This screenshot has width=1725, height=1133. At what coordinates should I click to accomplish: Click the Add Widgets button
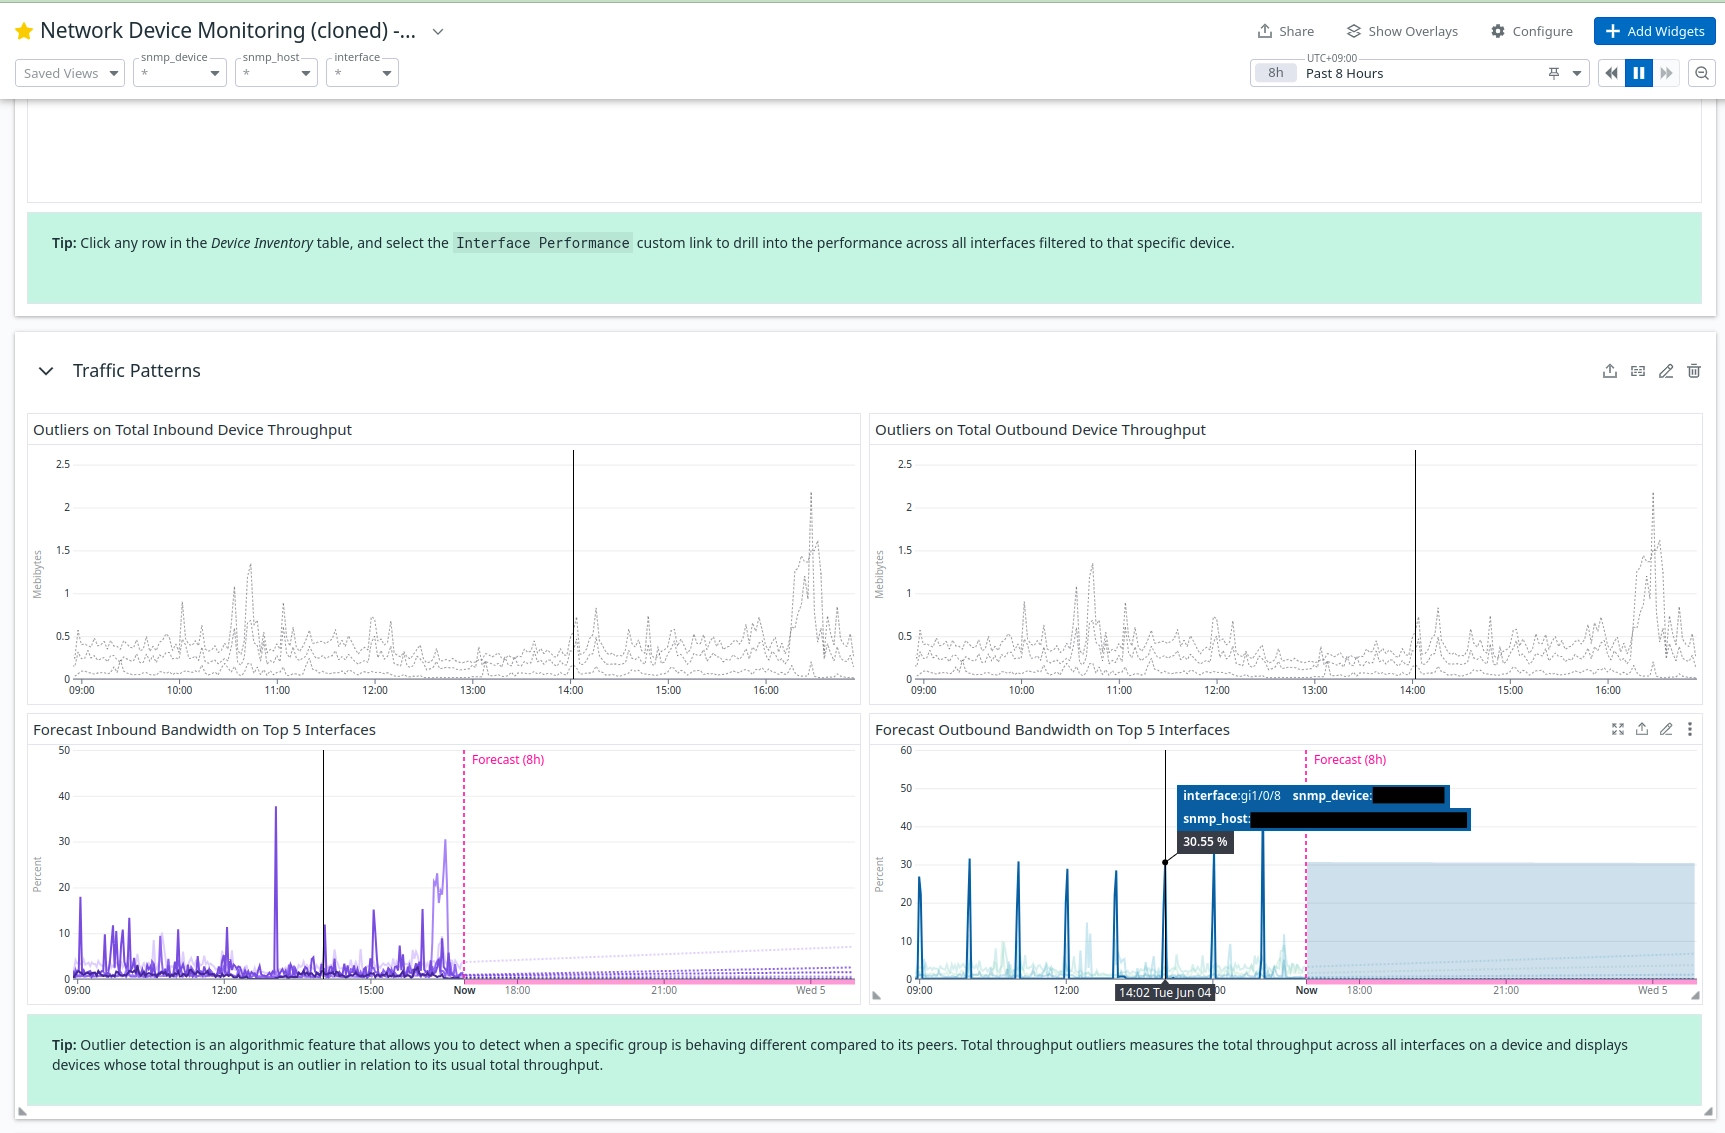[1654, 32]
